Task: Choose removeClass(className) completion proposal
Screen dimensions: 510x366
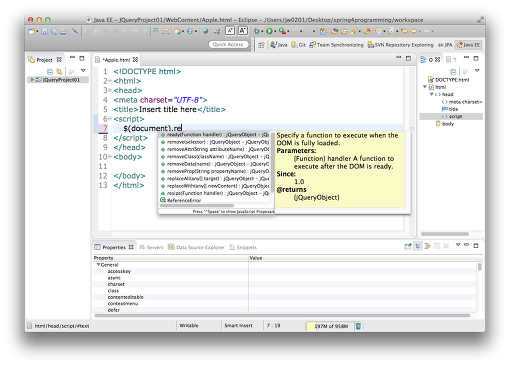Action: point(215,157)
